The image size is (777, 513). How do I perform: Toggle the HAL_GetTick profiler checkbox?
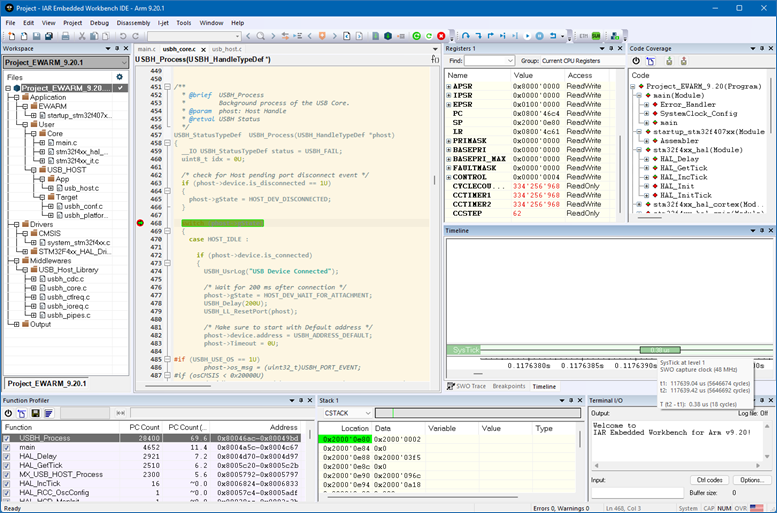(7, 465)
